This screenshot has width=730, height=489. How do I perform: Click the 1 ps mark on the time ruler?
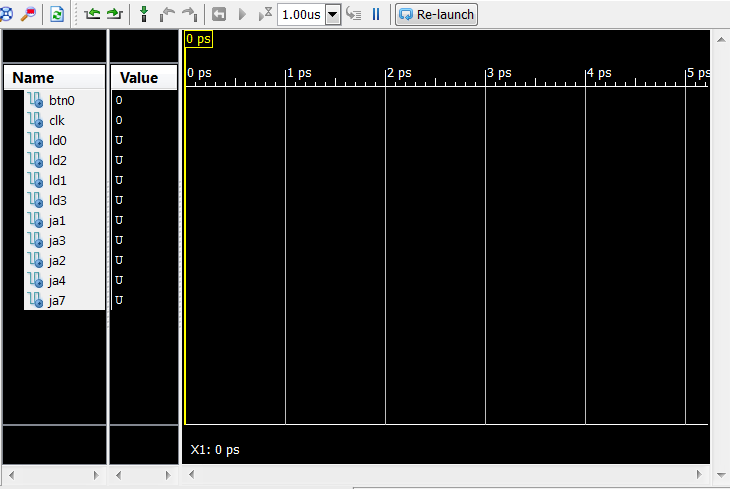(x=299, y=73)
